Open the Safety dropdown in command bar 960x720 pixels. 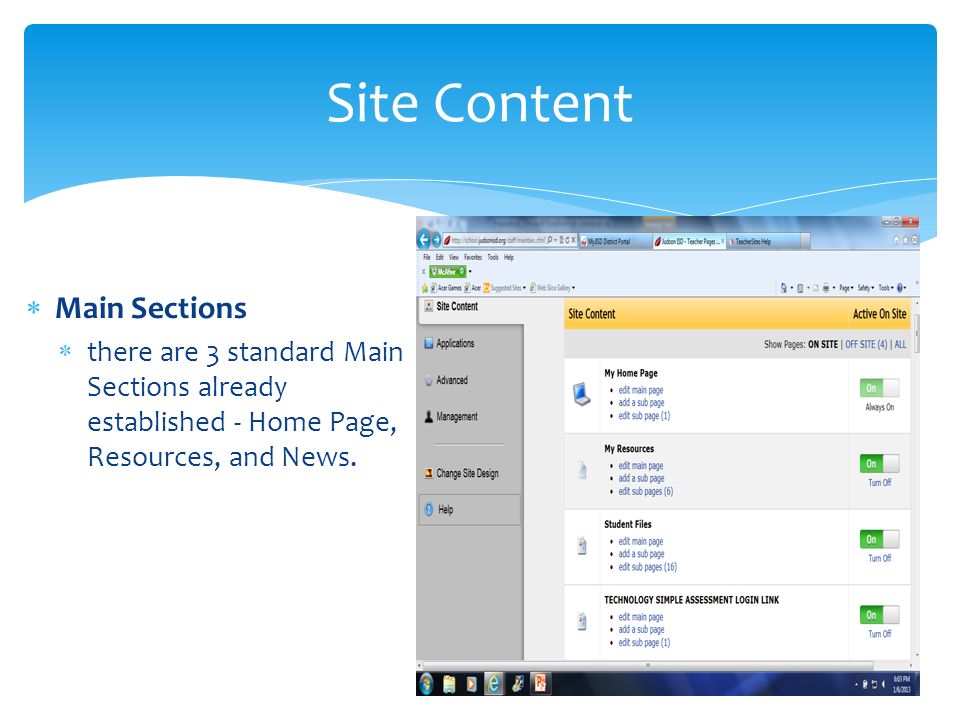tap(866, 288)
